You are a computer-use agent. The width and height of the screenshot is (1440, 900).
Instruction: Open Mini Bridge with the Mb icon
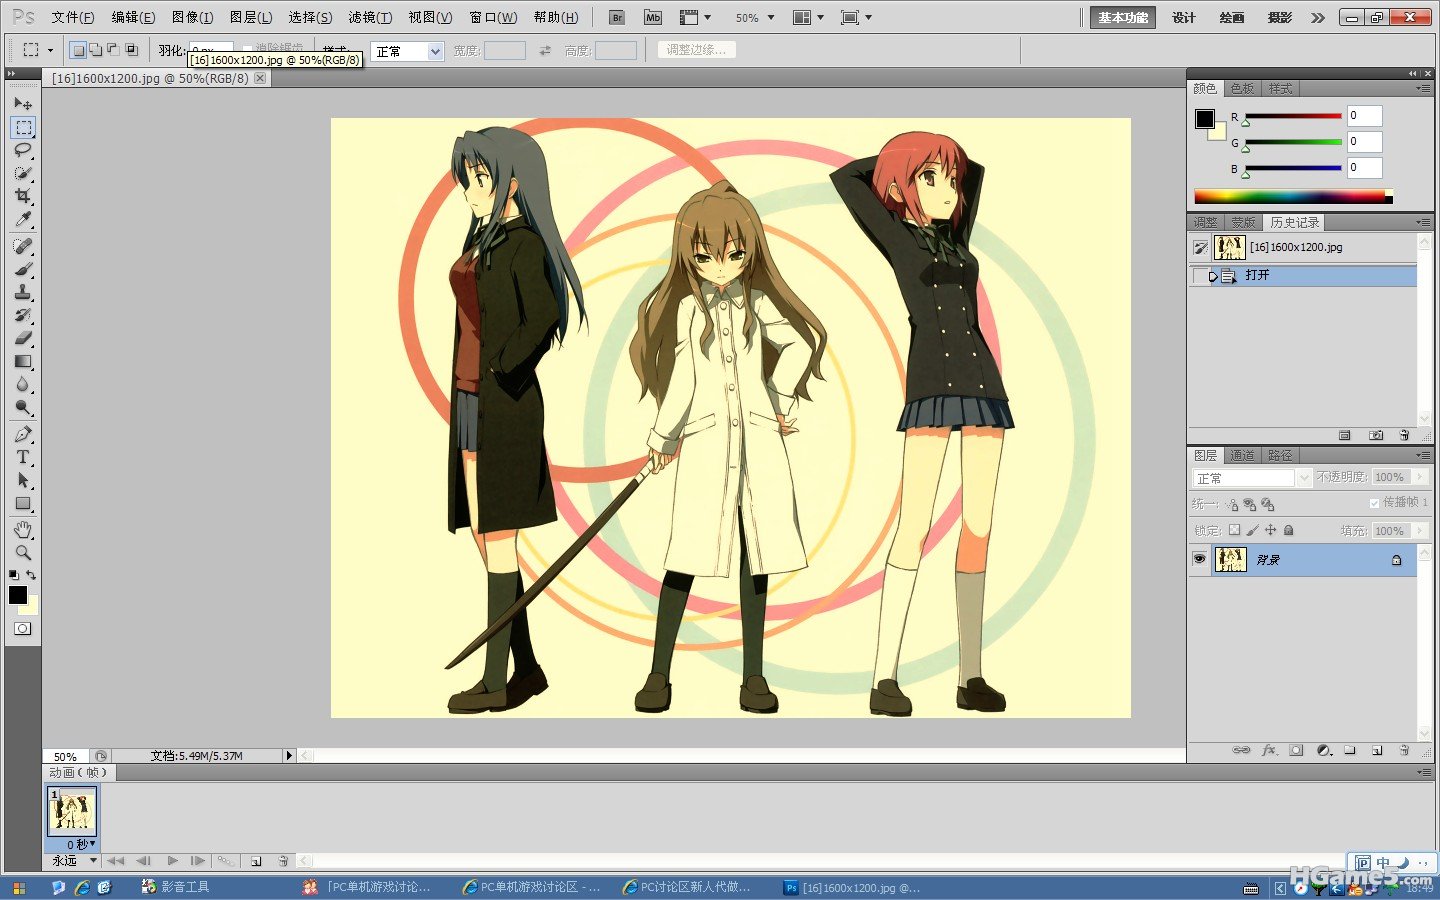[653, 17]
